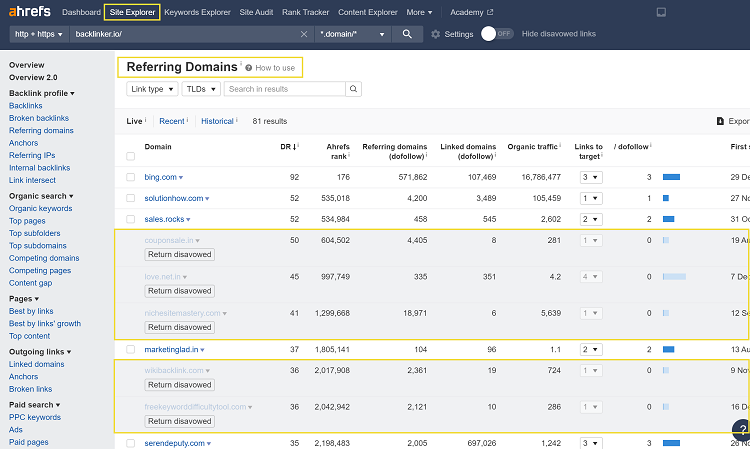
Task: Open Rank Tracker in top navigation
Action: tap(305, 12)
